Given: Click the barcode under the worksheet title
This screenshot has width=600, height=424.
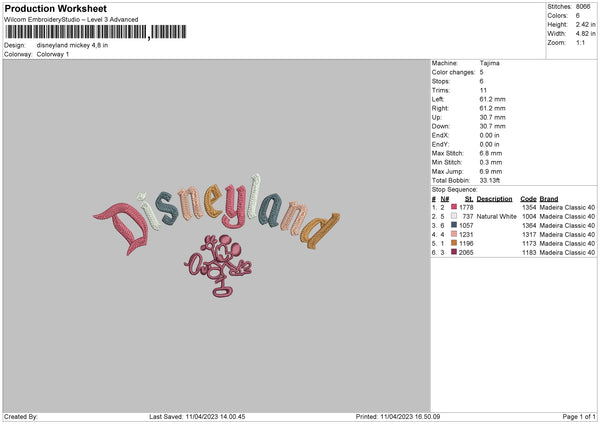Looking at the screenshot, I should click(x=96, y=32).
